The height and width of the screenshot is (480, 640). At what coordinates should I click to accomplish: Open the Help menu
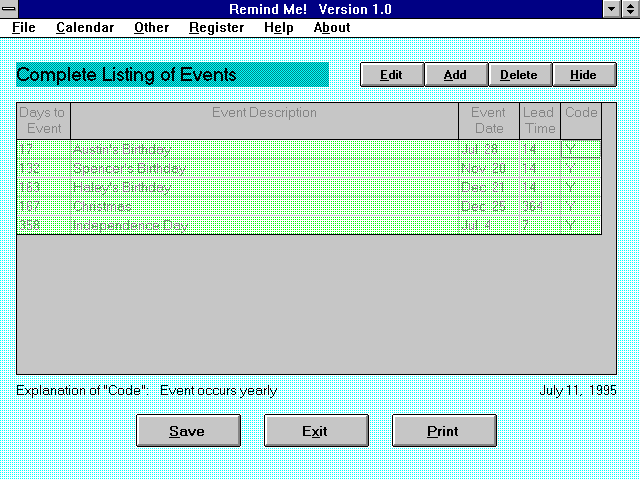(x=279, y=28)
